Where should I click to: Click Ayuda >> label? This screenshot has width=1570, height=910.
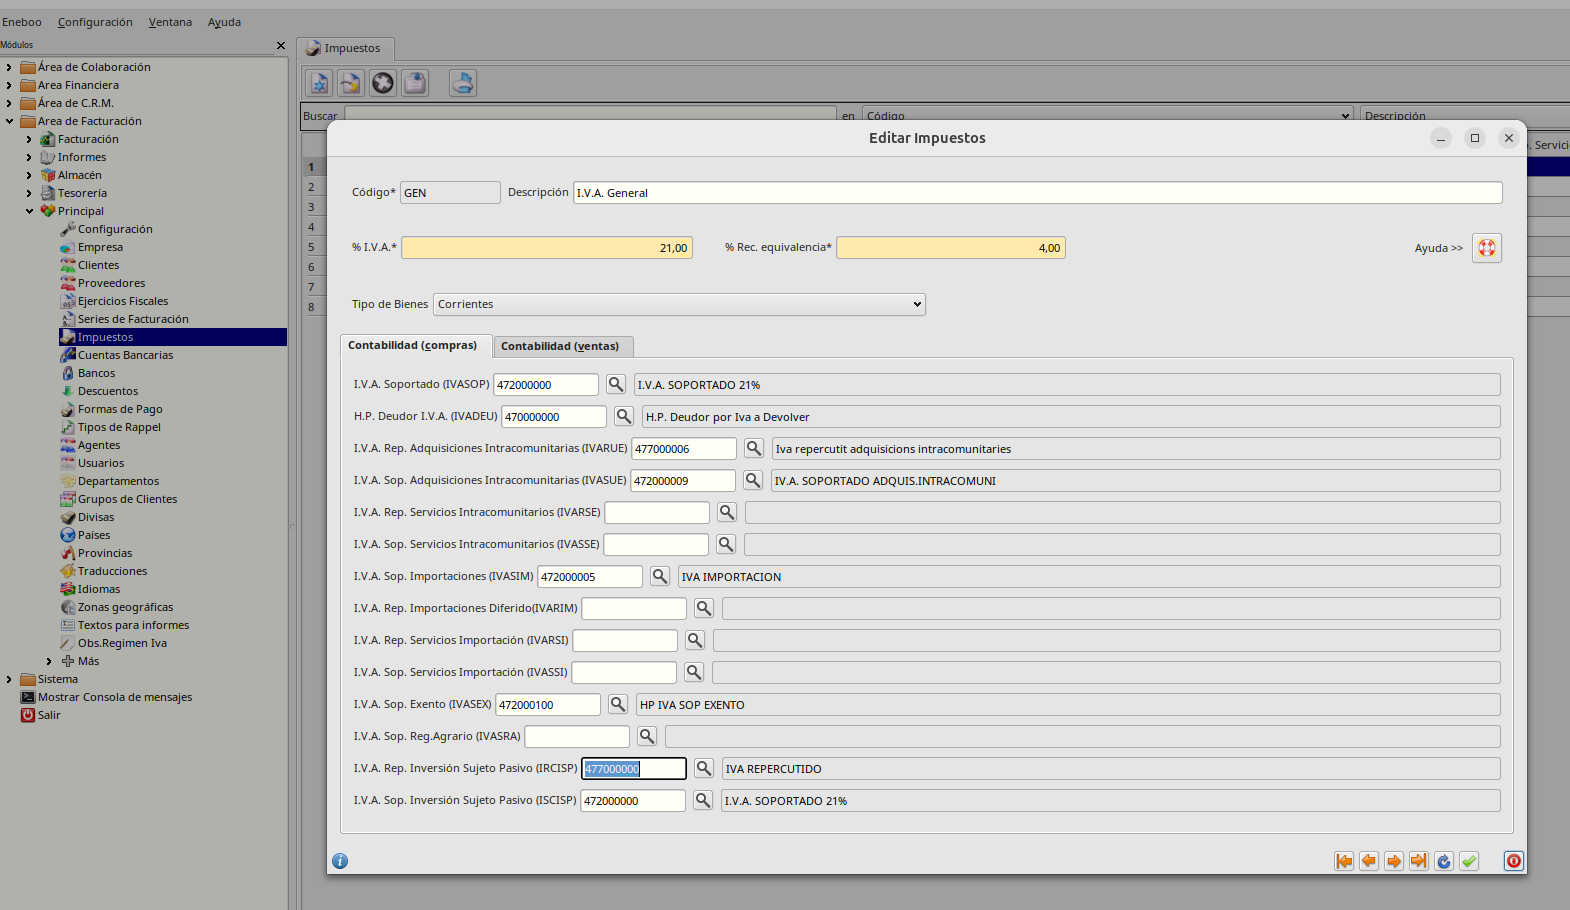click(x=1438, y=248)
